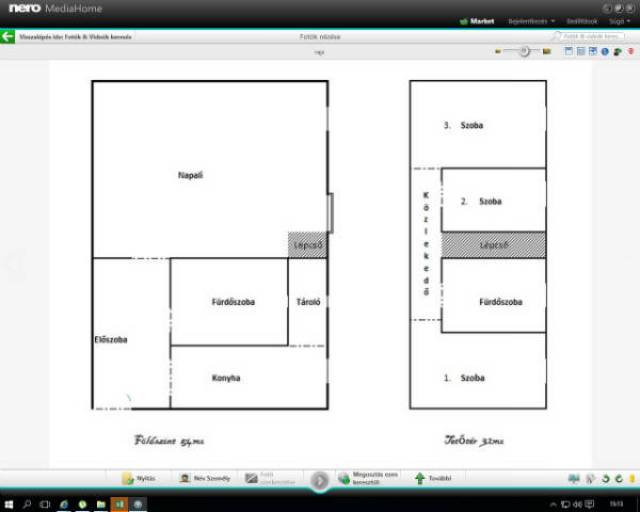Click the small thumbnail icon left of the slider

[x=498, y=51]
